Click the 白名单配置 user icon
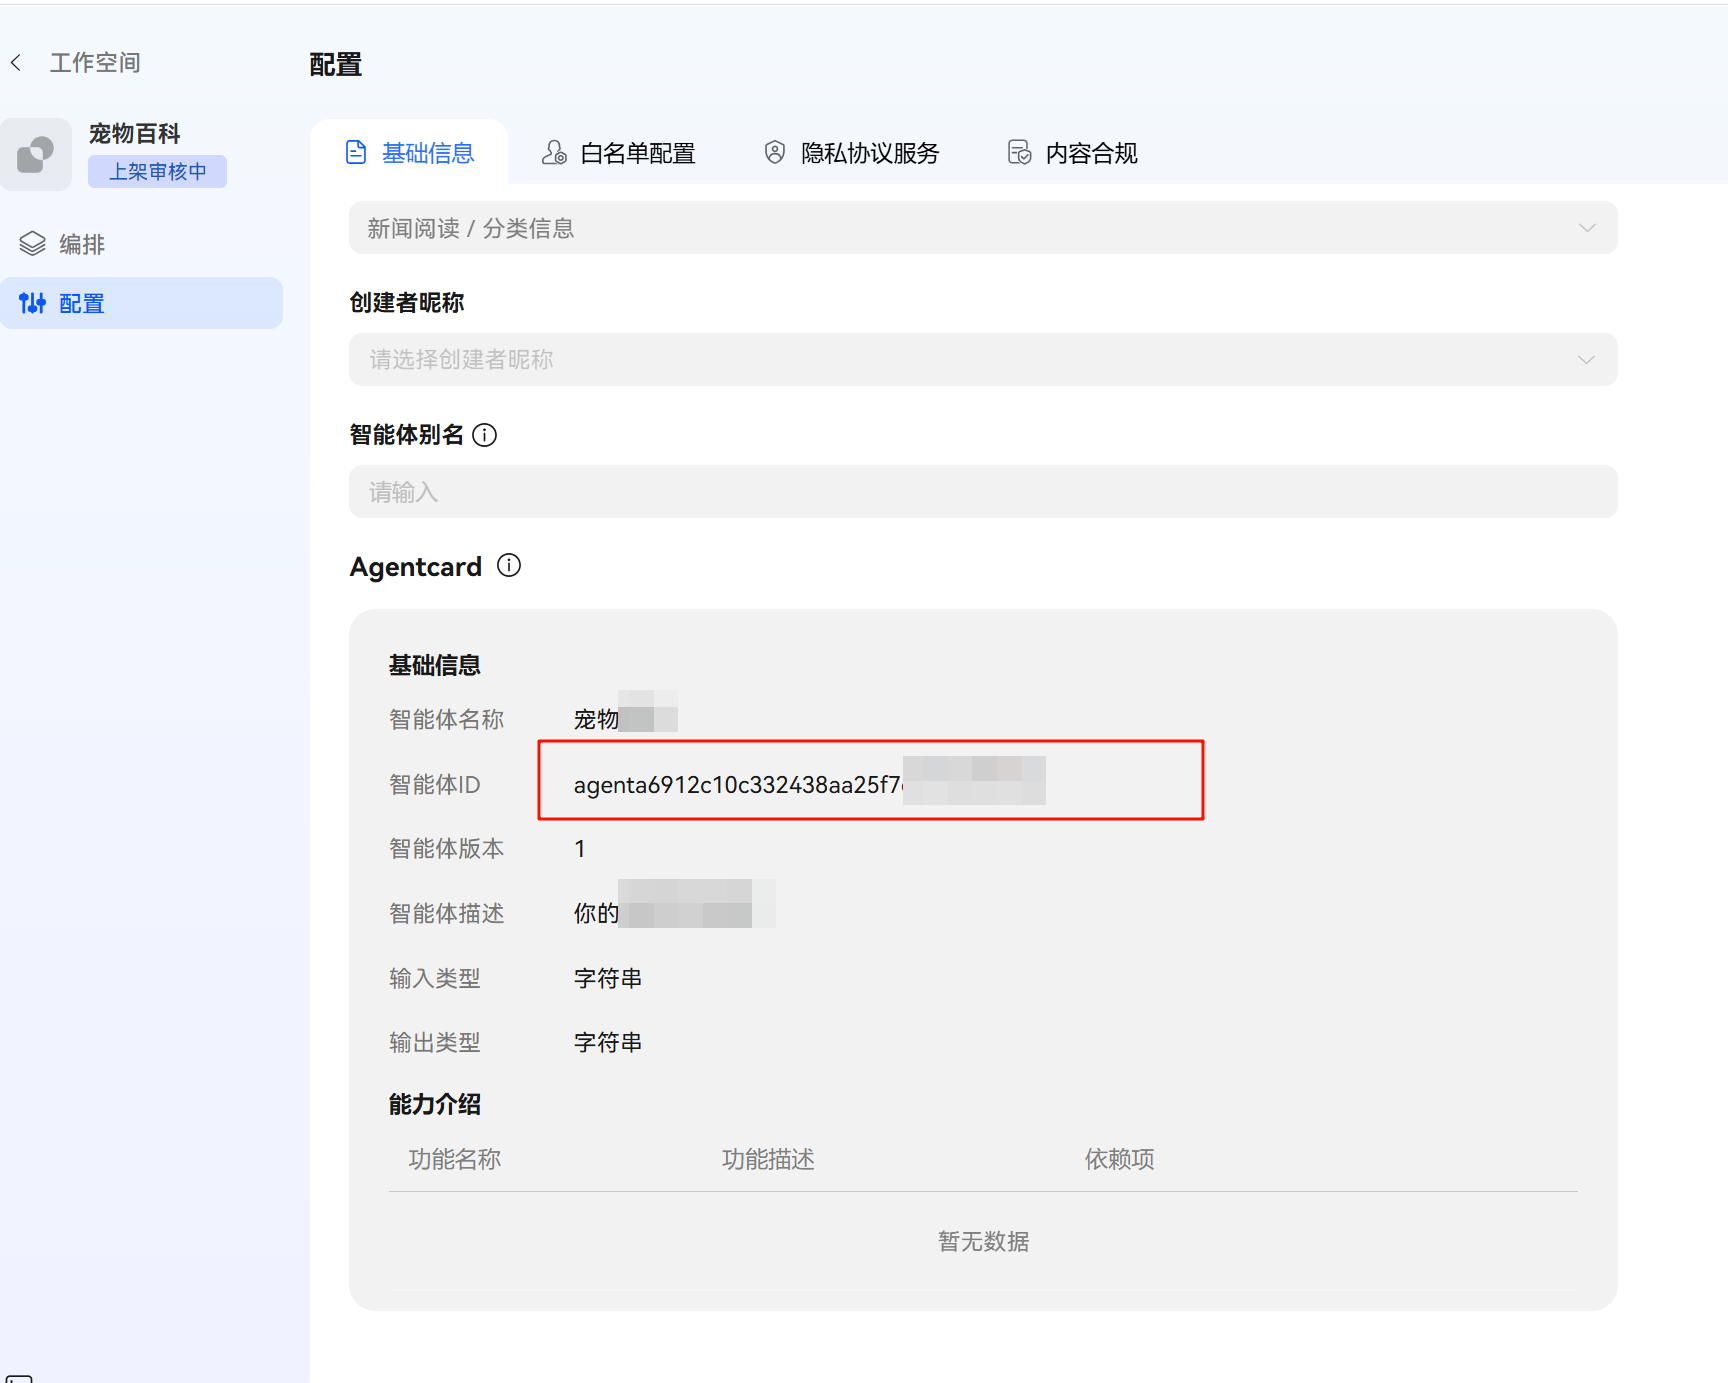Screen dimensions: 1728x1383 (x=554, y=153)
